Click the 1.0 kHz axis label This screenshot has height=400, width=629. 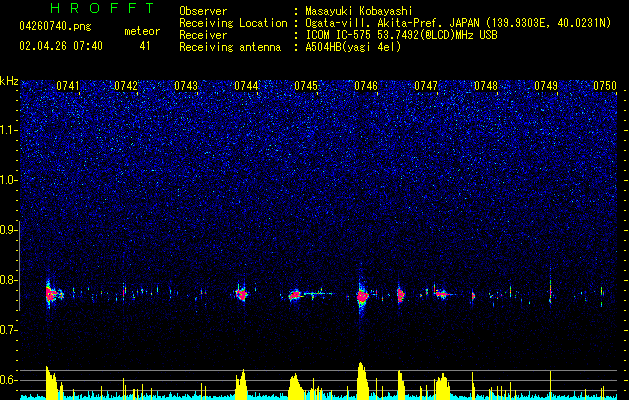point(9,180)
